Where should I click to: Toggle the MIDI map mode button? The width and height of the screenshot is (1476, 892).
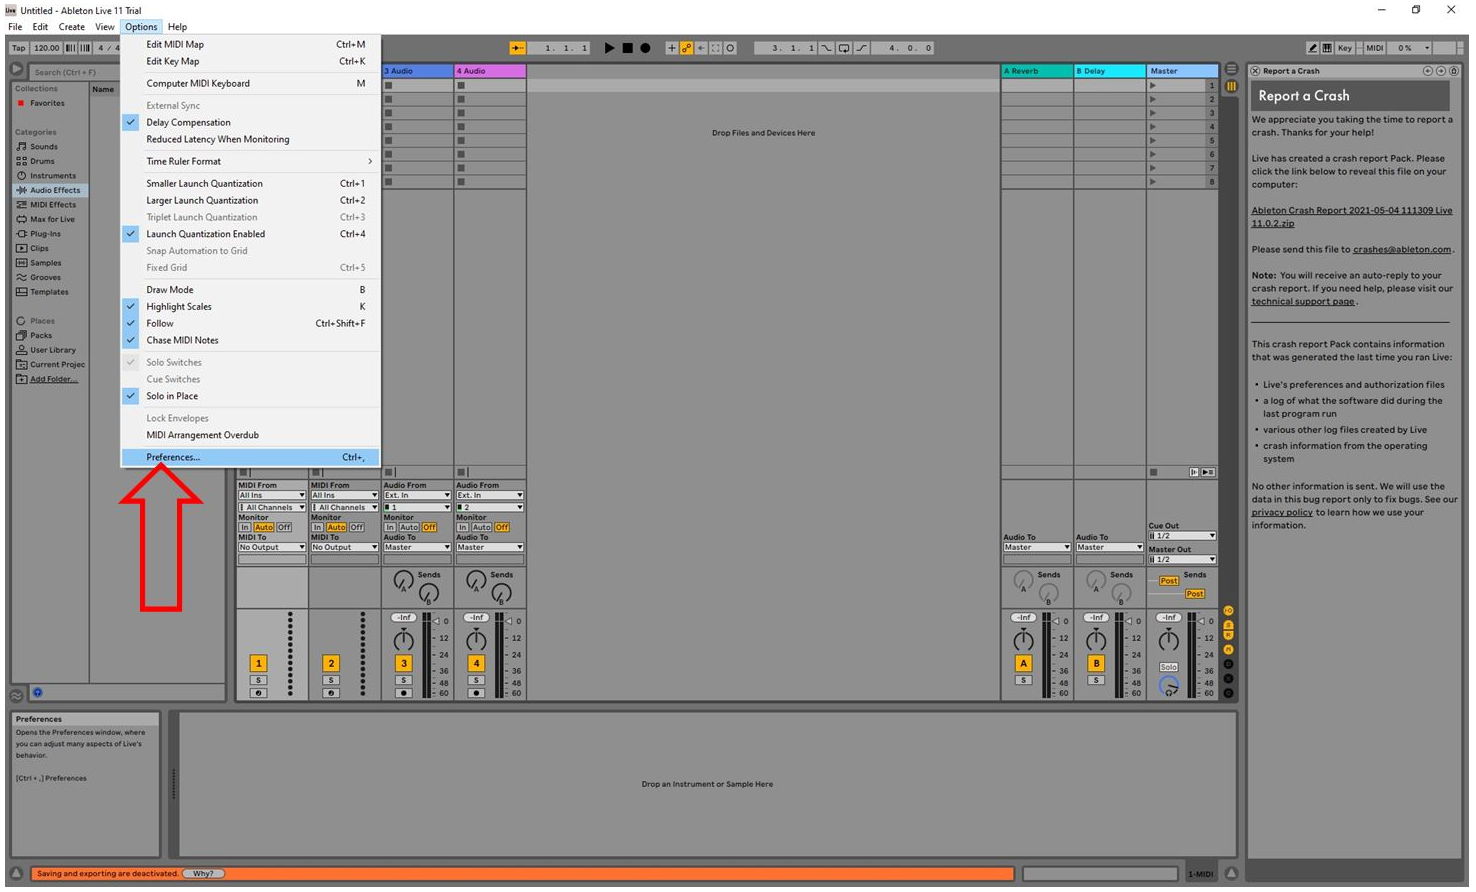[x=1375, y=48]
